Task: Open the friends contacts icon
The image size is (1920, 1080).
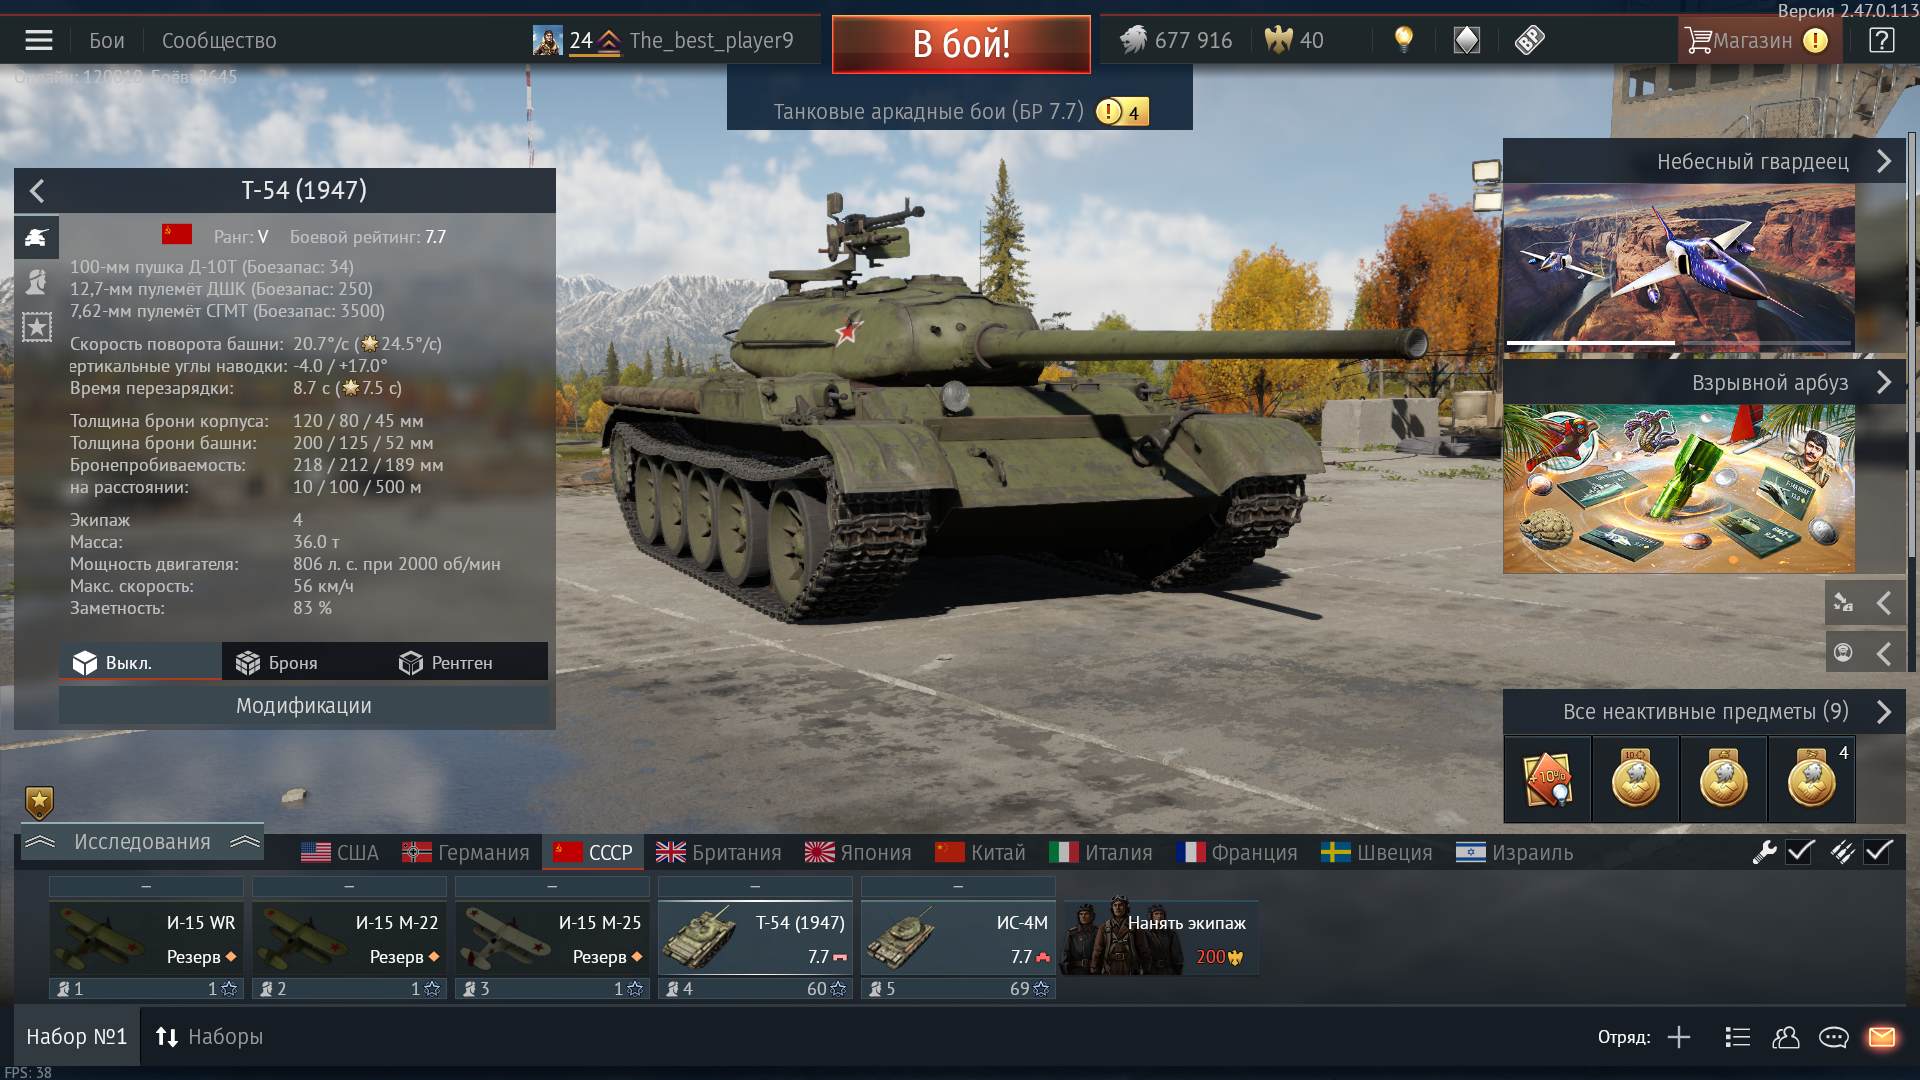Action: [1786, 1037]
